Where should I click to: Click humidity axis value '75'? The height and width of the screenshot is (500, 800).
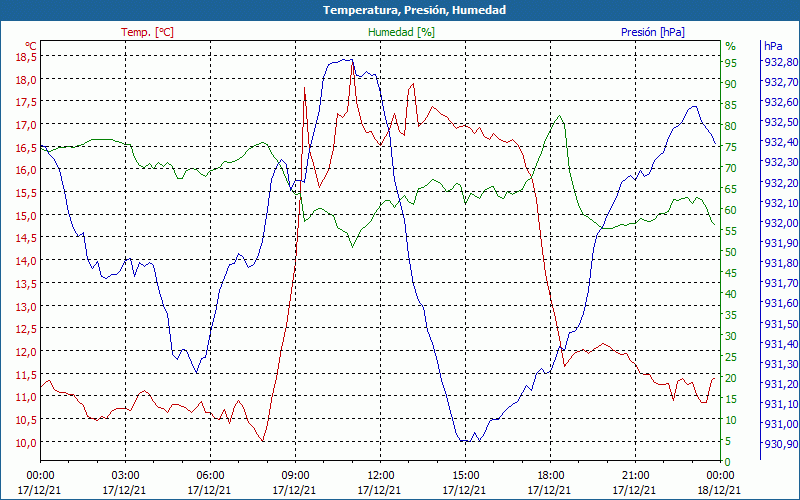(731, 147)
